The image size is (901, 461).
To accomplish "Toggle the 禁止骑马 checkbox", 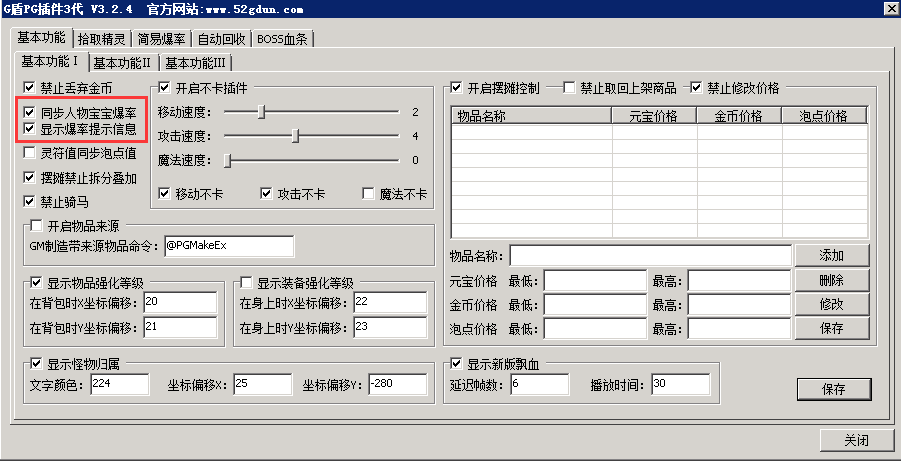I will pyautogui.click(x=29, y=202).
